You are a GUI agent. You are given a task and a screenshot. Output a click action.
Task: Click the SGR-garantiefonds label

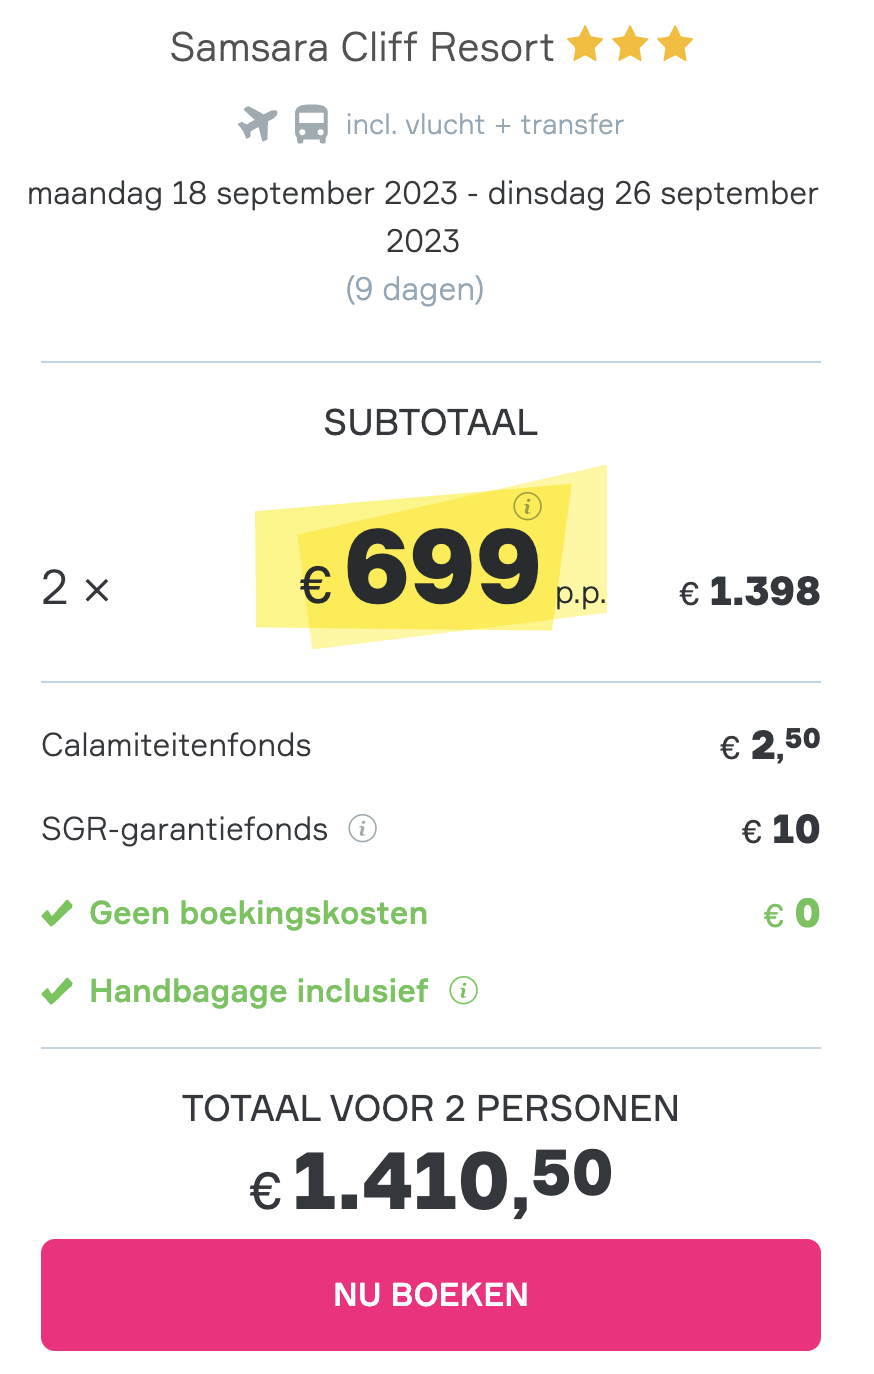coord(185,829)
